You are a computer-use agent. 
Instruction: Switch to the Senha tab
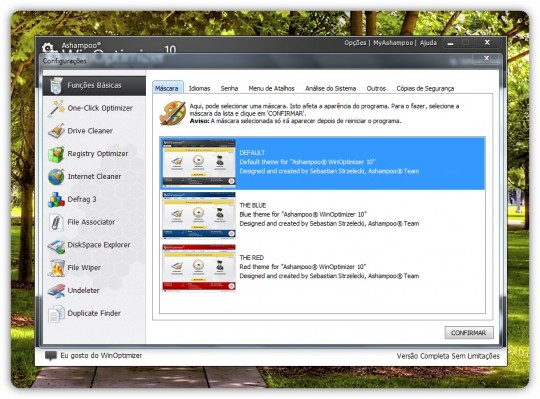[x=229, y=88]
